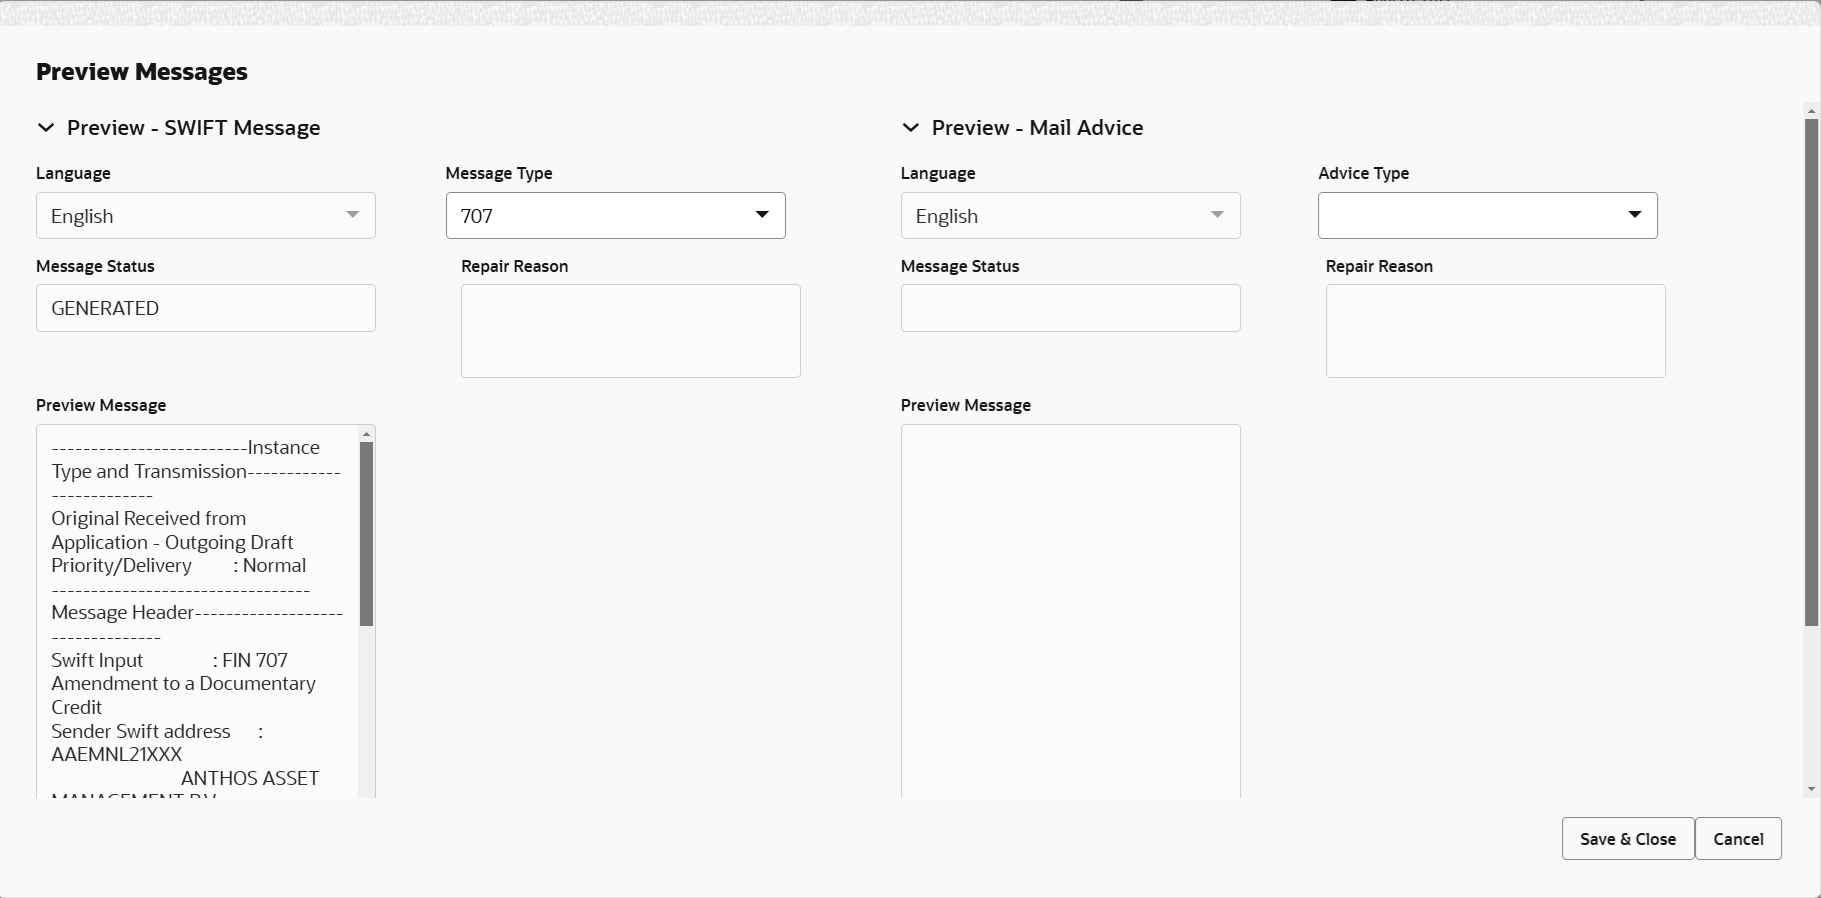This screenshot has width=1821, height=898.
Task: Click the SWIFT Message Status GENERATED field
Action: [x=206, y=308]
